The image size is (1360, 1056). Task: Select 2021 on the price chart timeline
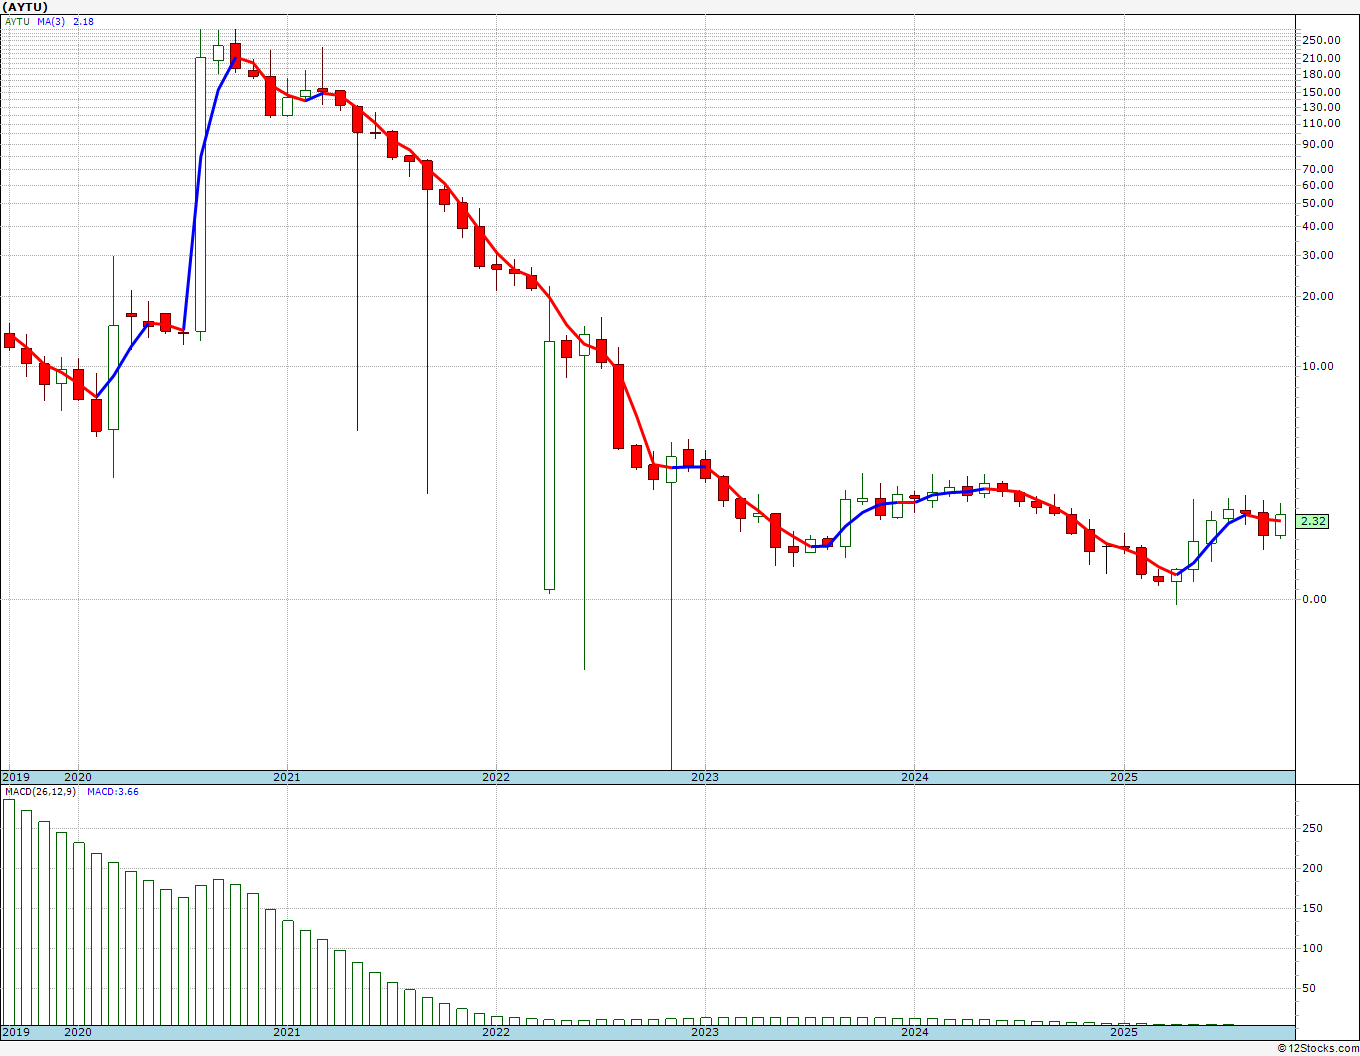click(x=286, y=777)
